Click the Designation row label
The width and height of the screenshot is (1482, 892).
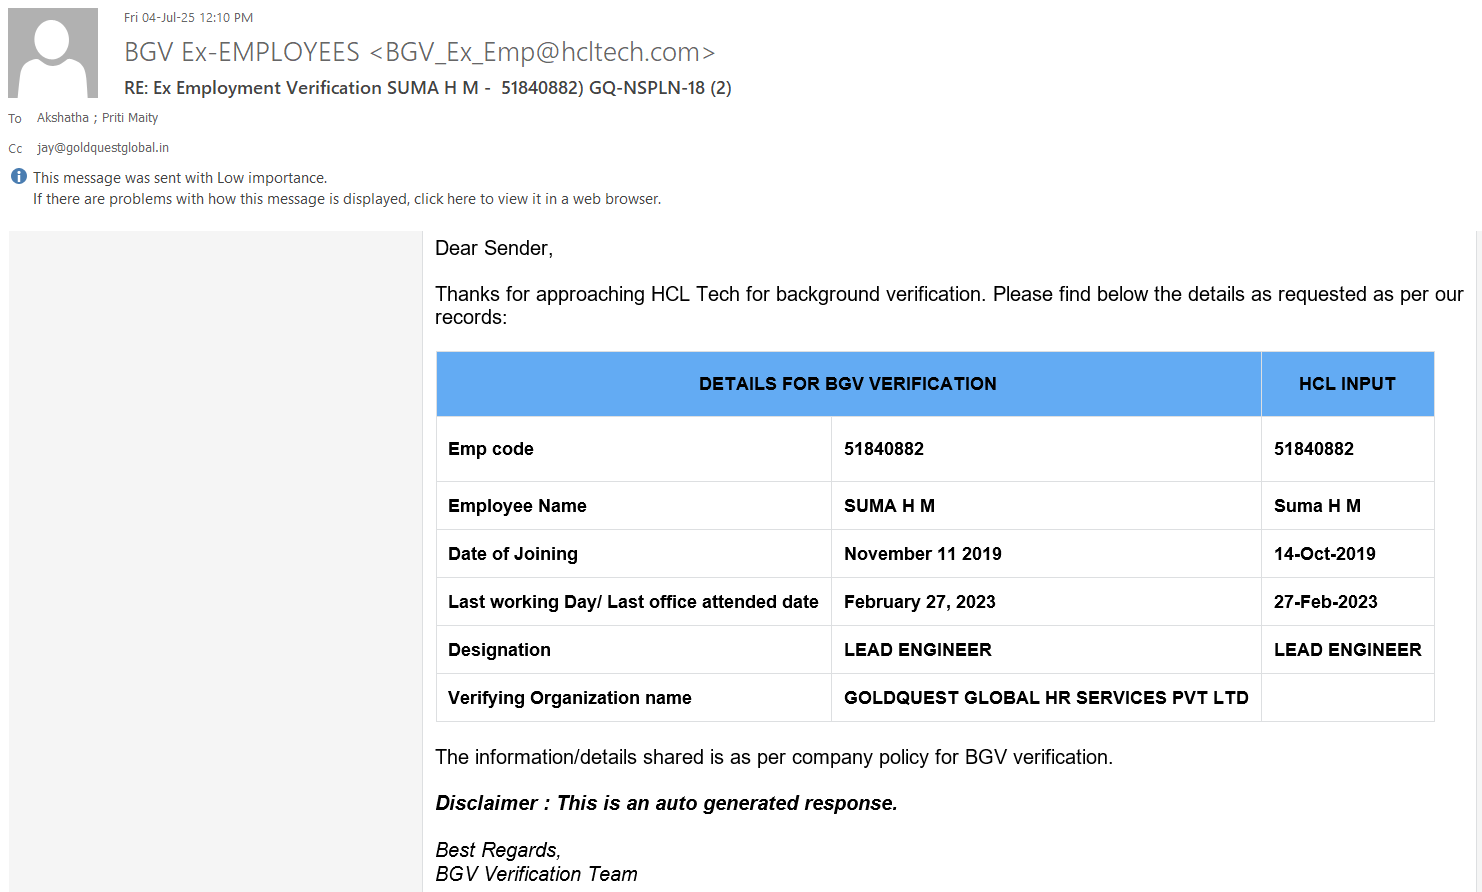499,650
